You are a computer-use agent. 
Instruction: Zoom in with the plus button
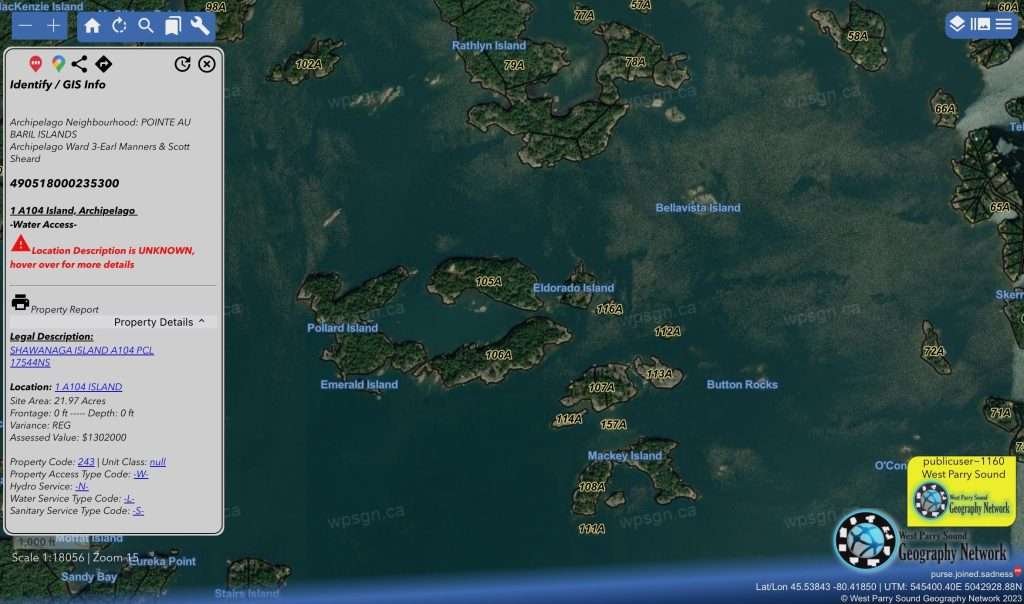click(x=54, y=26)
